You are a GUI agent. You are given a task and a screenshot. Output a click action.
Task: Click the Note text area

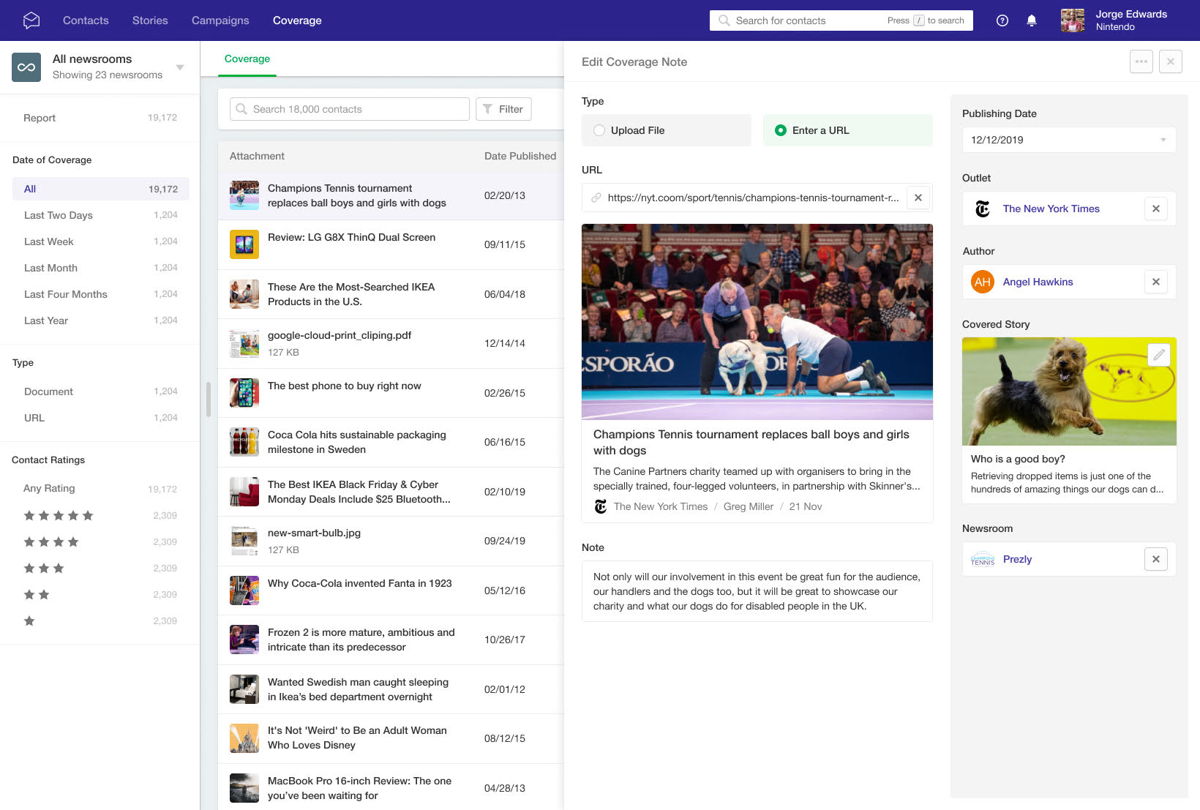pyautogui.click(x=757, y=591)
